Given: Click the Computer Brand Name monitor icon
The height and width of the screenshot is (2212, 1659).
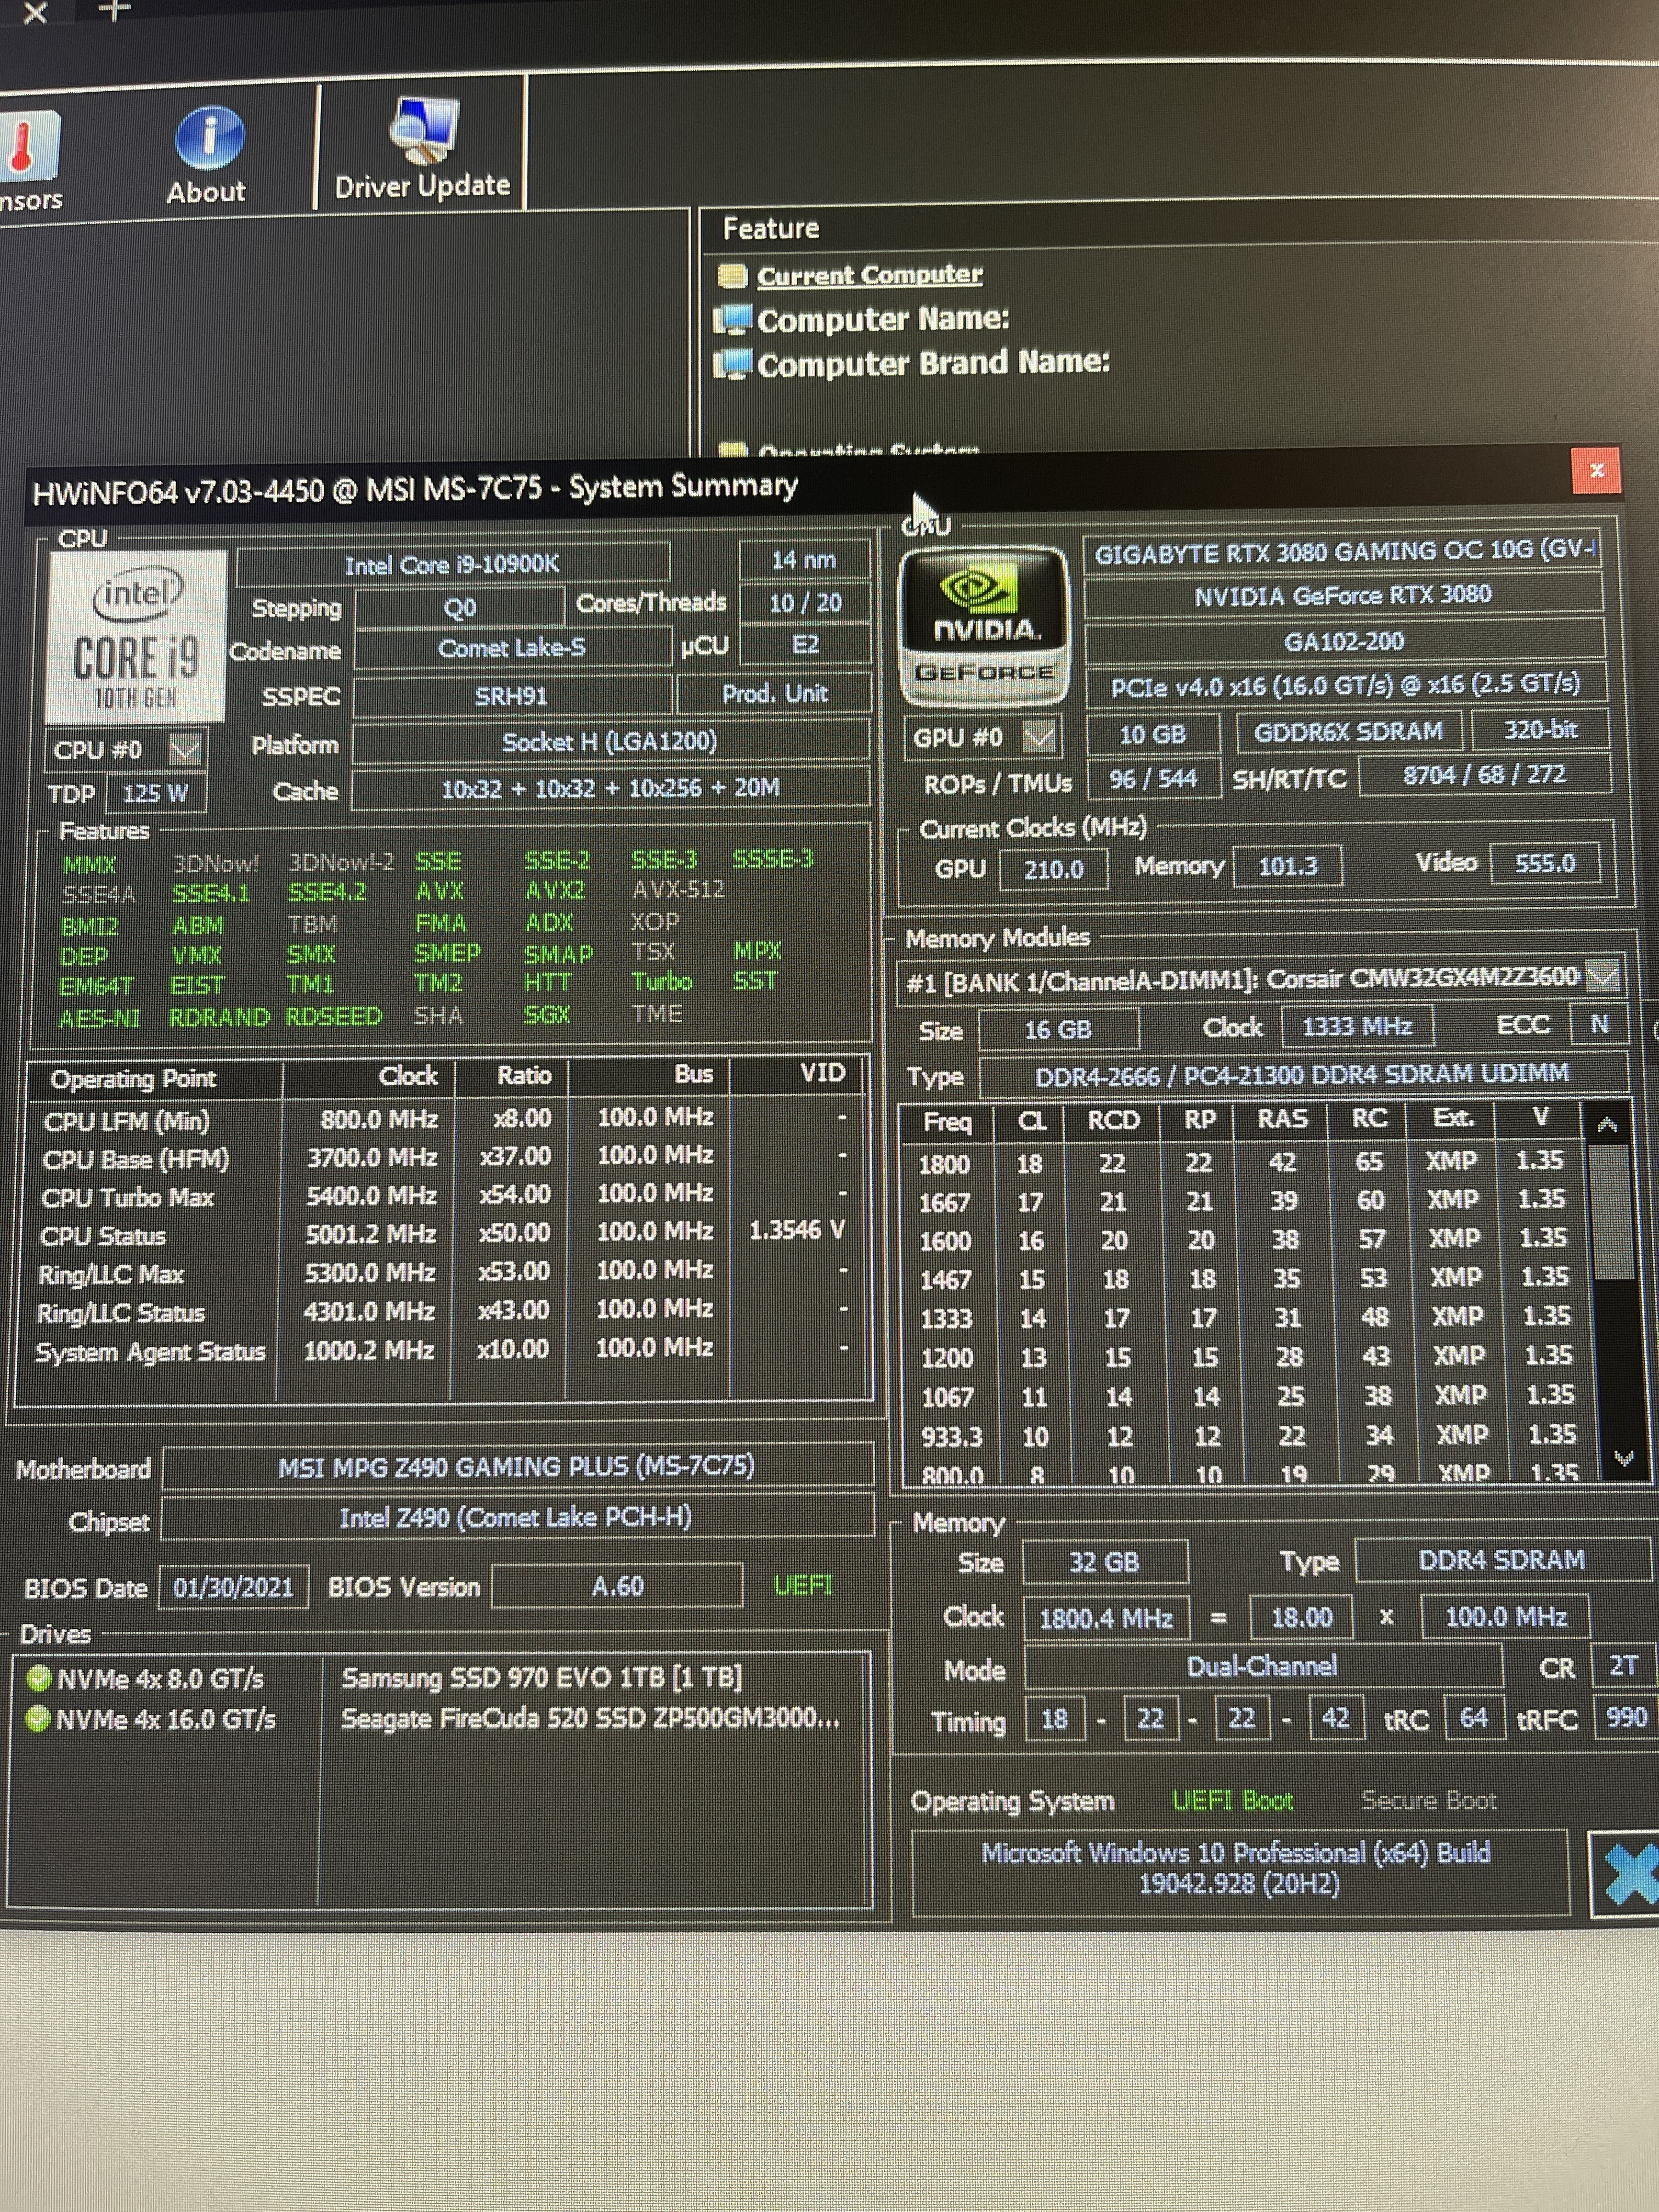Looking at the screenshot, I should coord(733,364).
